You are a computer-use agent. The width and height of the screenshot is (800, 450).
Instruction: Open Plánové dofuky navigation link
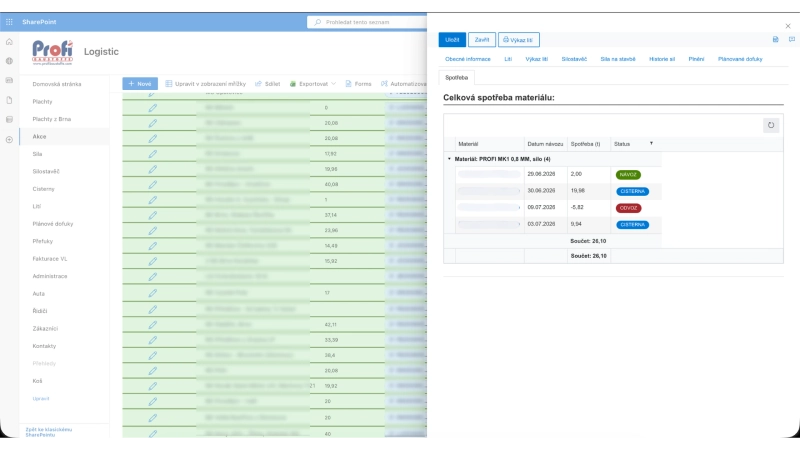[53, 223]
